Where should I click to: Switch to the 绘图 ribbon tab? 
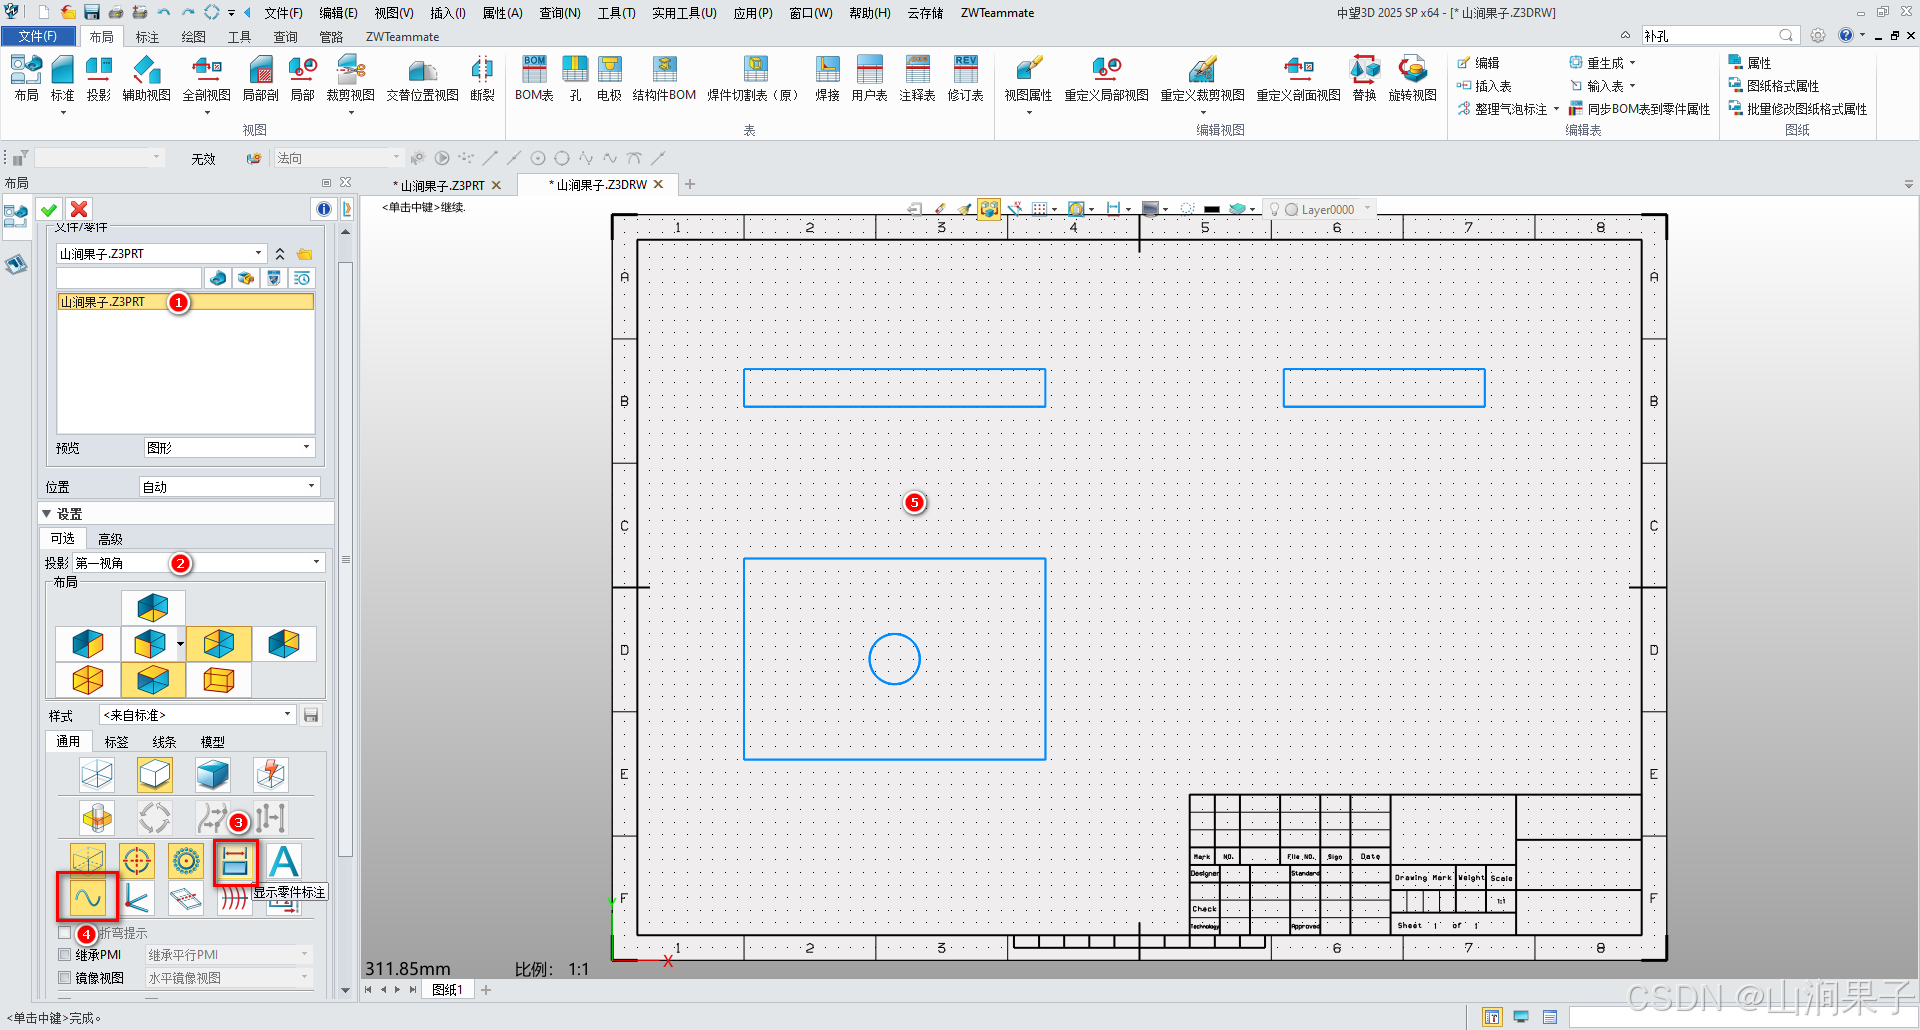point(193,37)
